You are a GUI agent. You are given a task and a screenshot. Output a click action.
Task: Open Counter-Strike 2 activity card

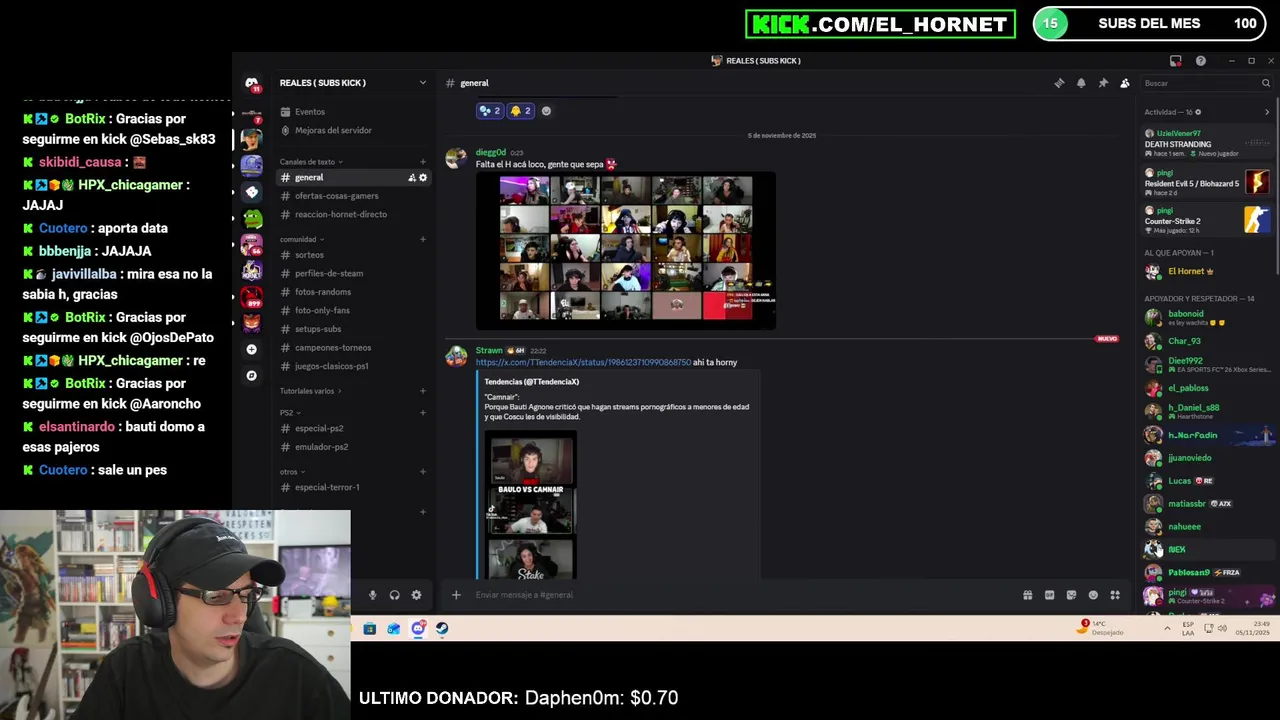click(1207, 219)
